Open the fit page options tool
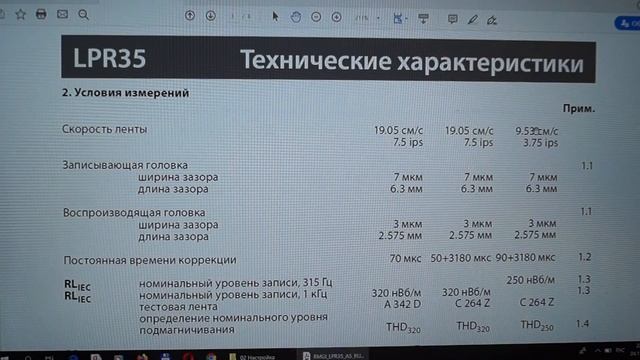 tap(399, 18)
